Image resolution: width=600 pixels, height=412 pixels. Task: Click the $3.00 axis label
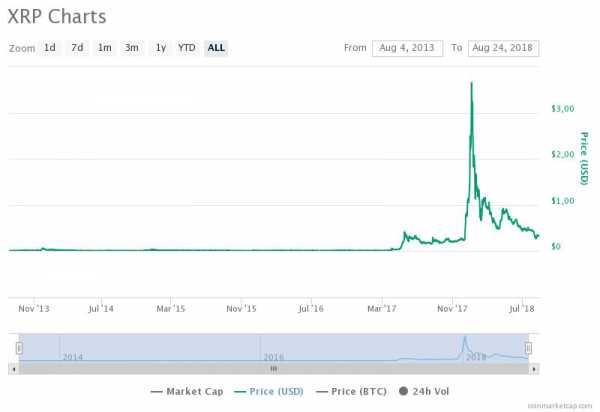click(x=562, y=109)
